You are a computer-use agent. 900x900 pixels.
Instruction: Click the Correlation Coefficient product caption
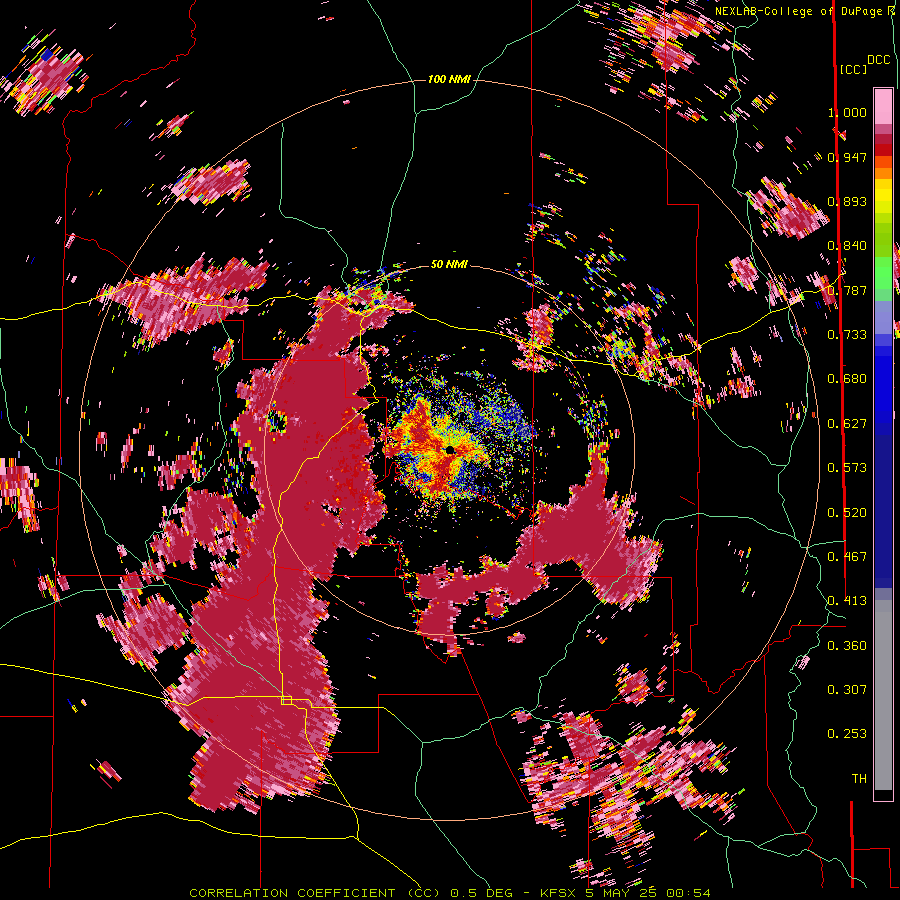450,893
